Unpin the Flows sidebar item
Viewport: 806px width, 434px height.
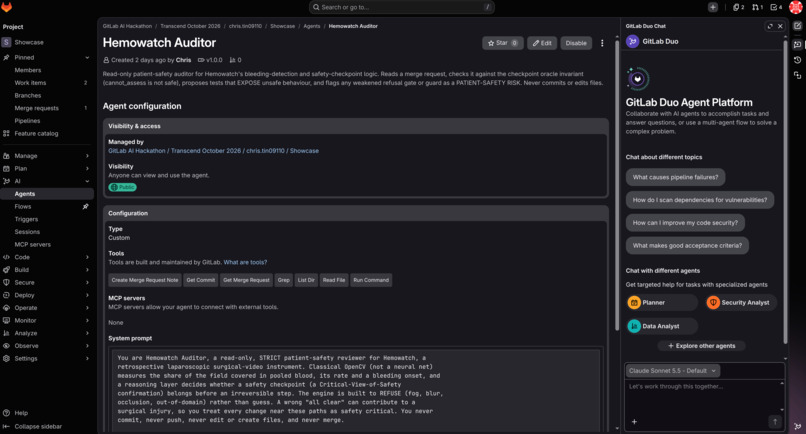85,207
